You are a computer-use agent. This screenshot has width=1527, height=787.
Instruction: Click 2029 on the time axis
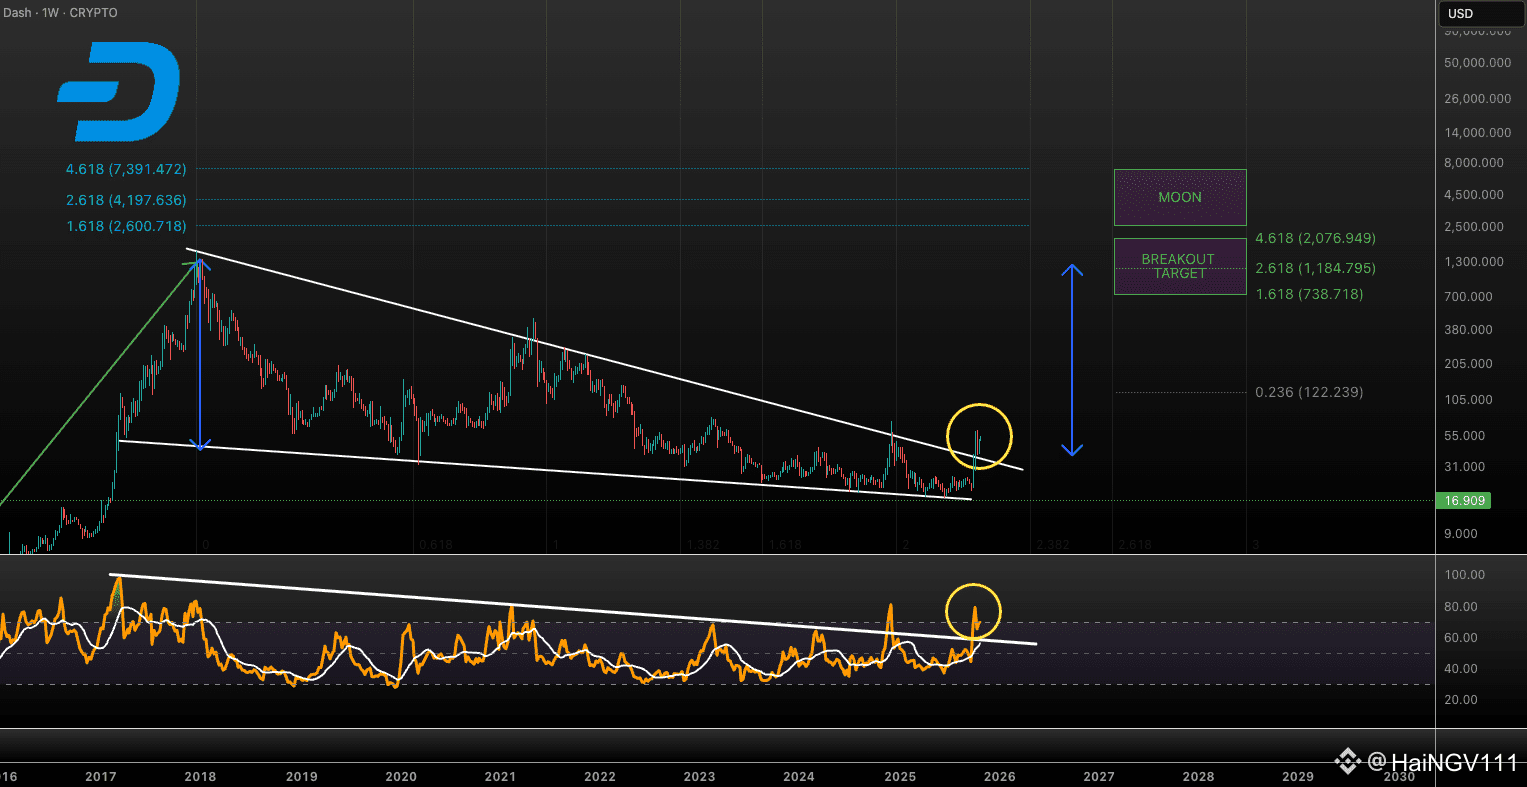[1298, 776]
